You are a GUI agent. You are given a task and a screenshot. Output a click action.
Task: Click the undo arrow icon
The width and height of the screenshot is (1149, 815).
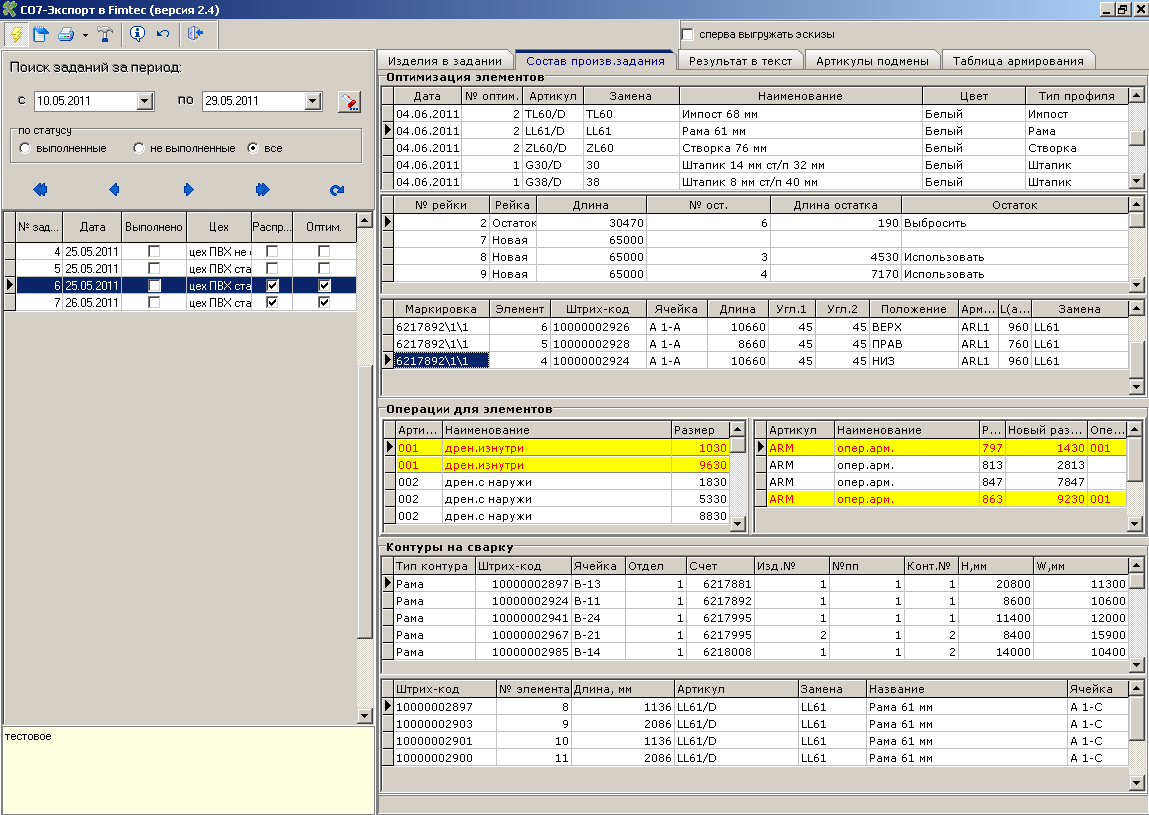pos(163,34)
